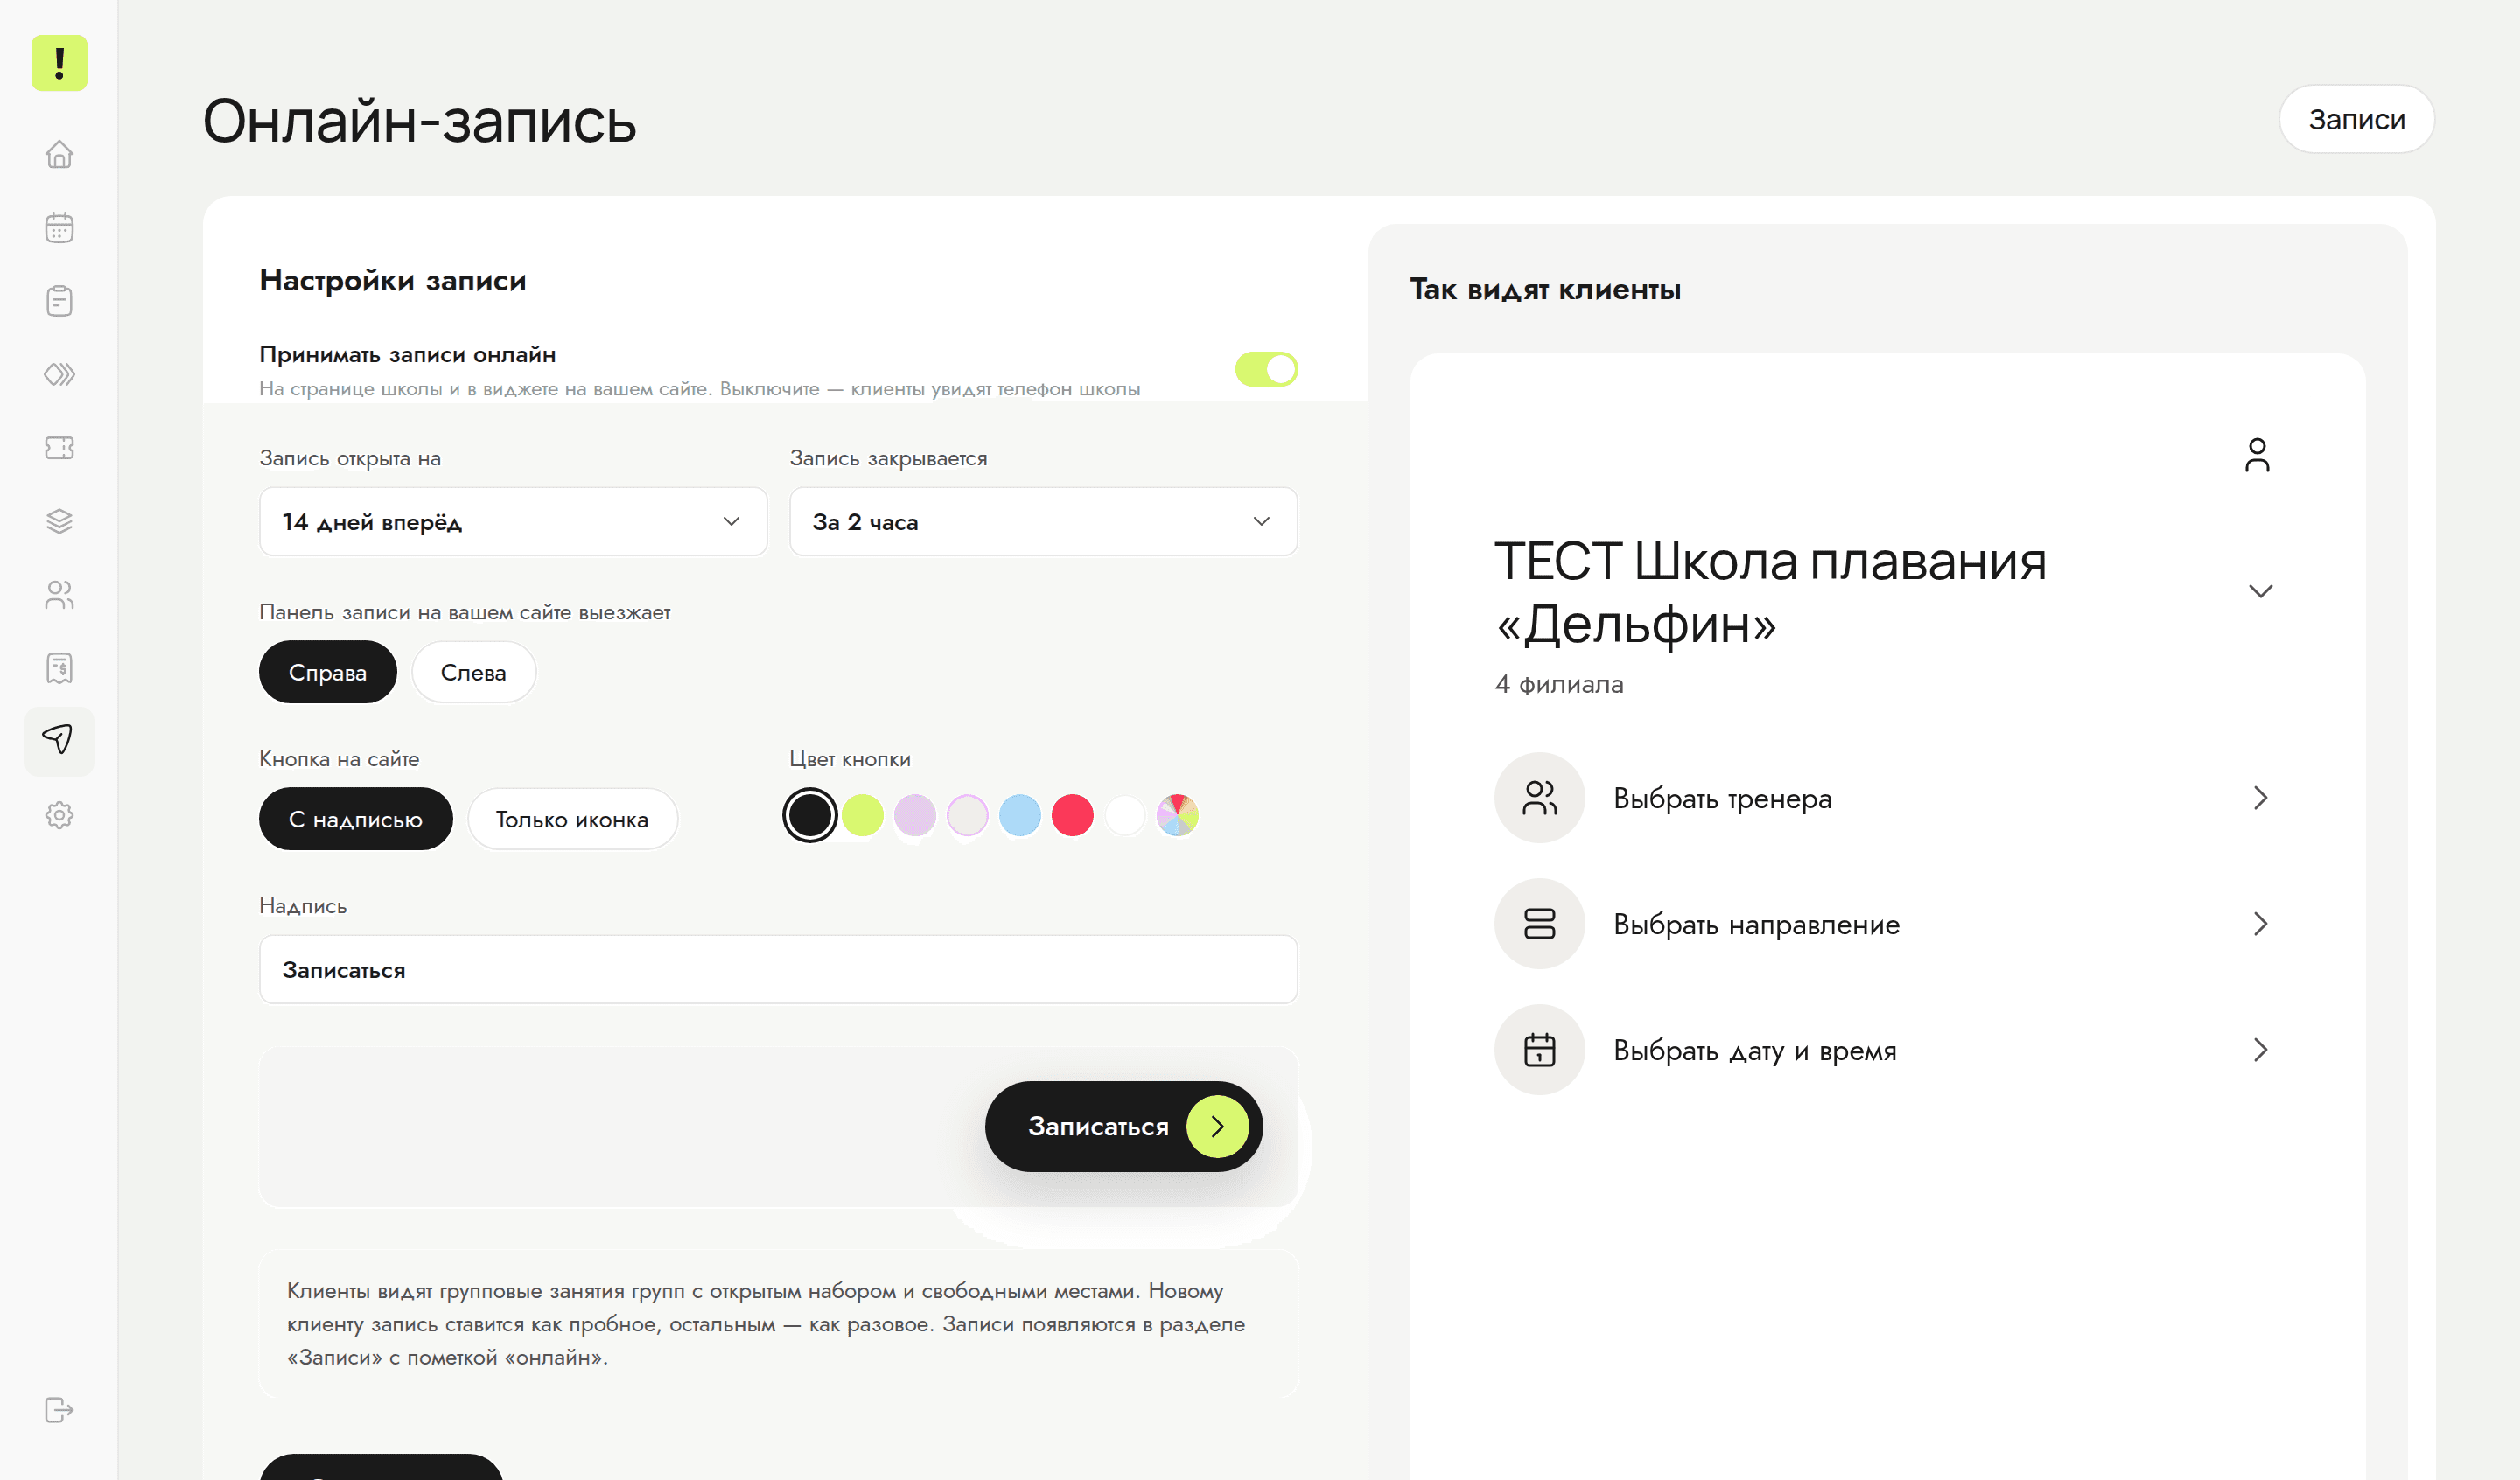Pick the red color swatch

[x=1072, y=815]
